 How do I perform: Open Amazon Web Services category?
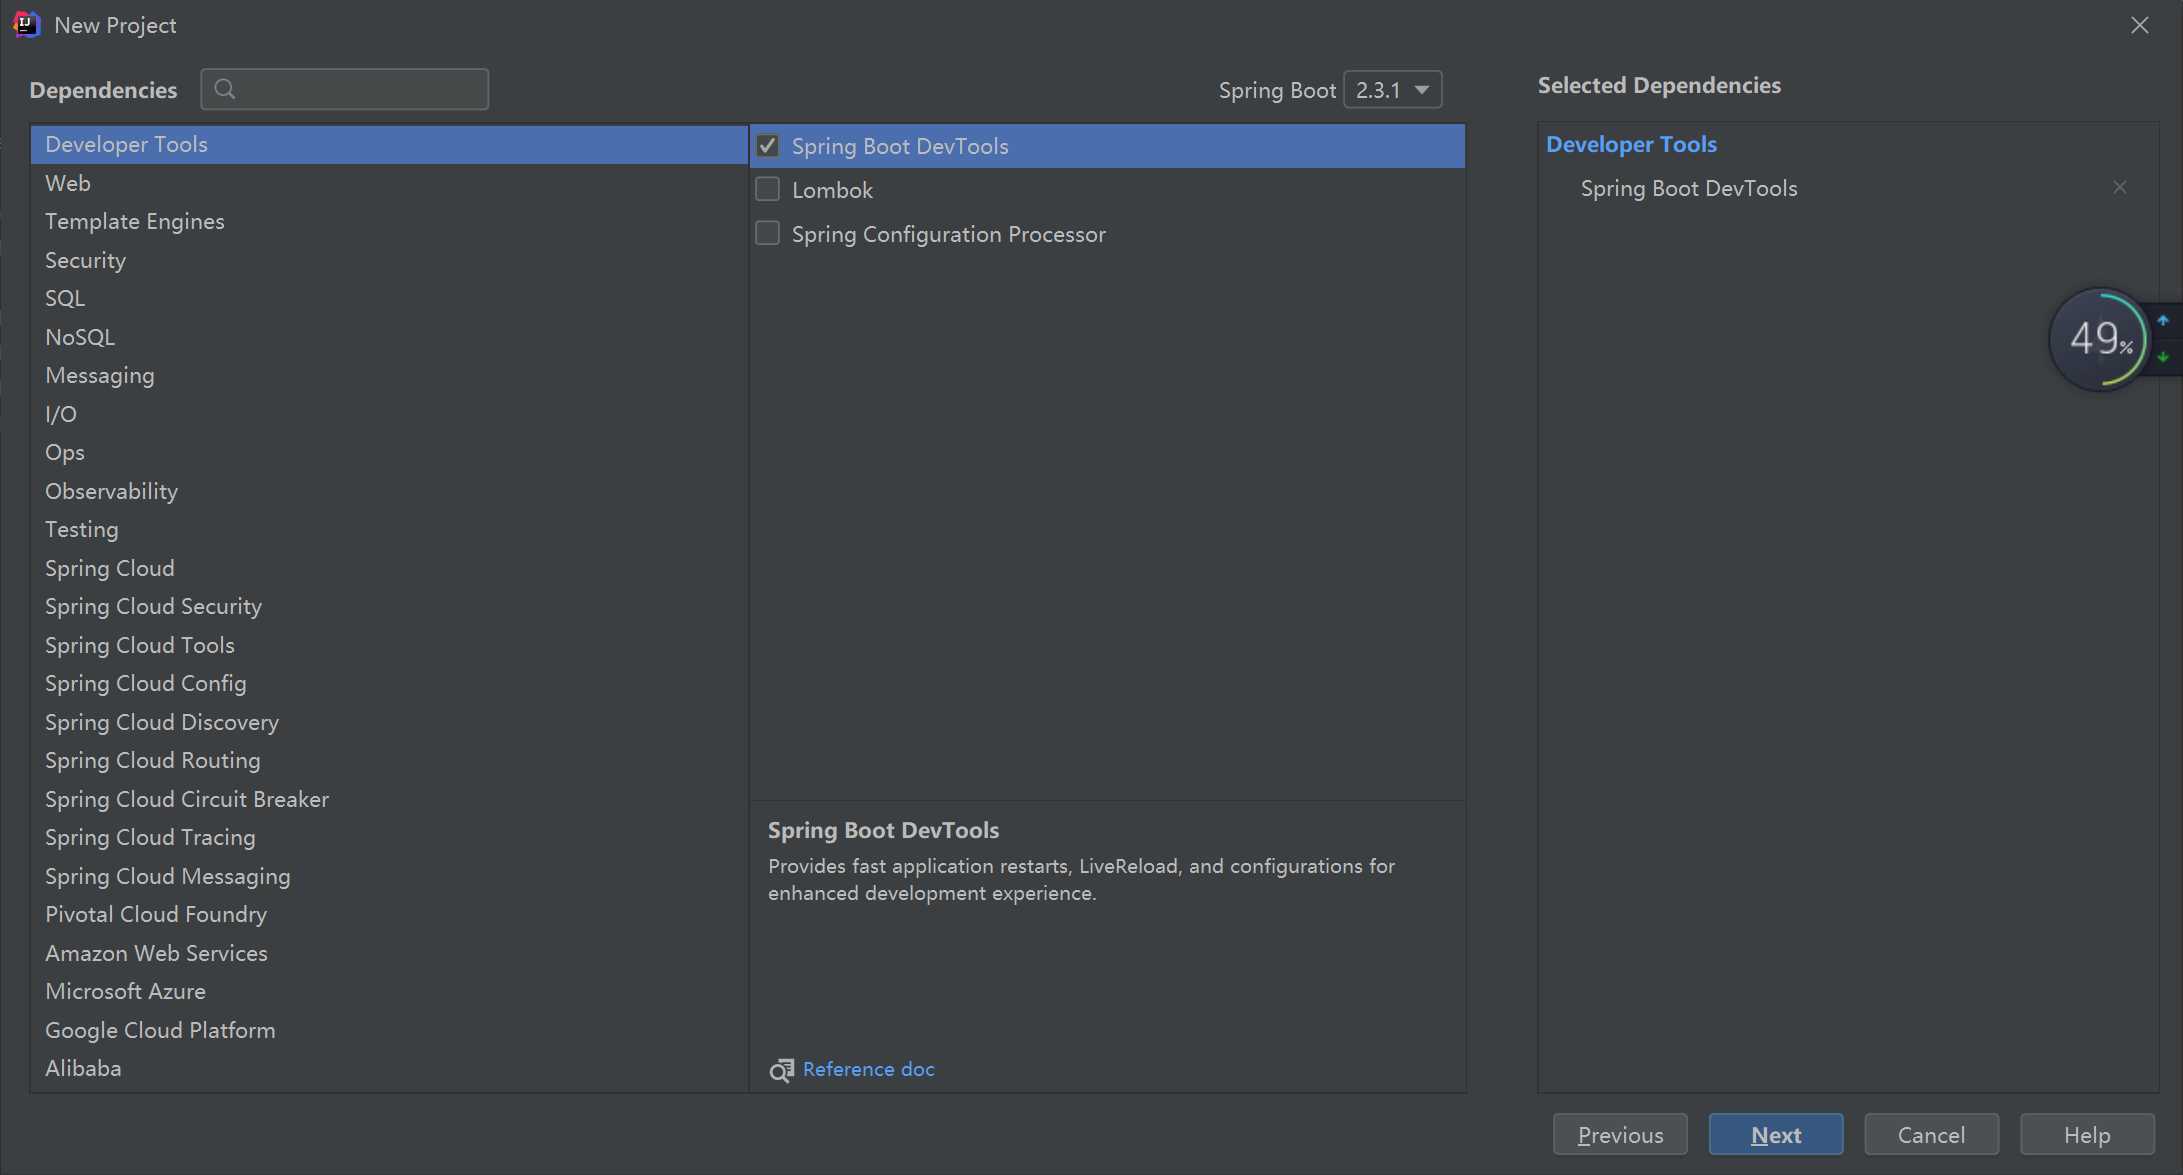pyautogui.click(x=389, y=953)
